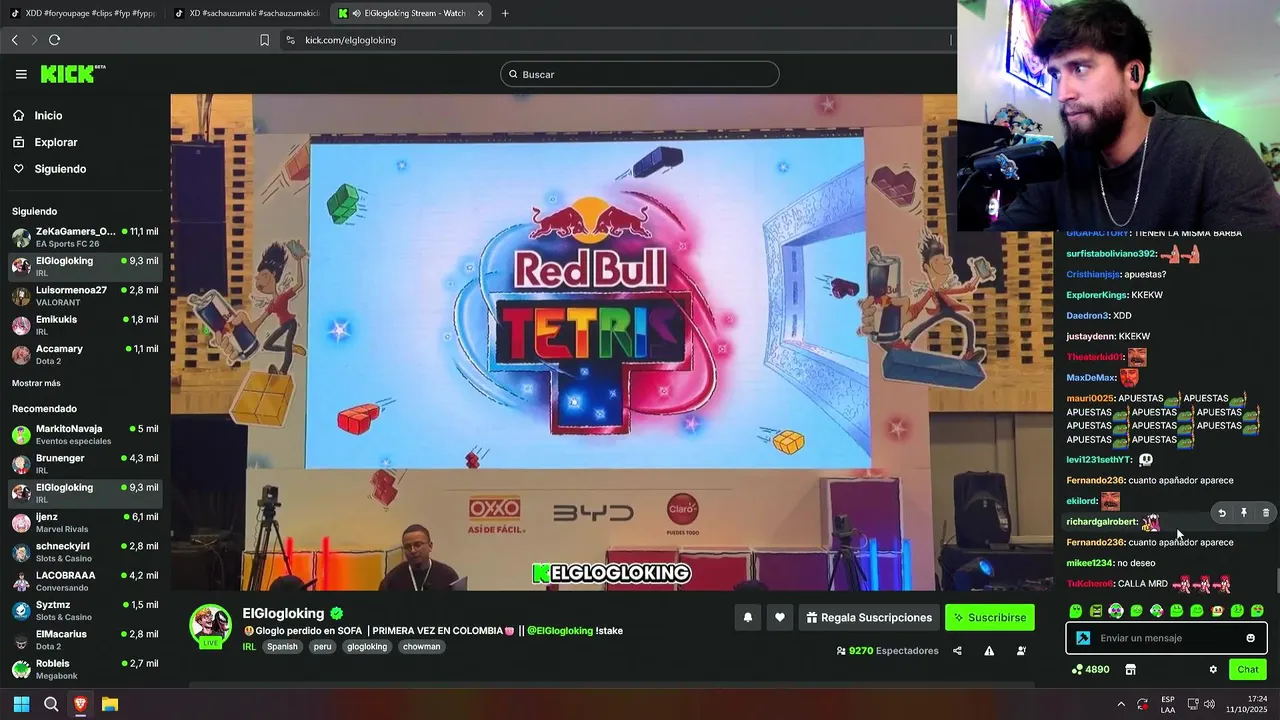Click the heart follow button

[780, 618]
